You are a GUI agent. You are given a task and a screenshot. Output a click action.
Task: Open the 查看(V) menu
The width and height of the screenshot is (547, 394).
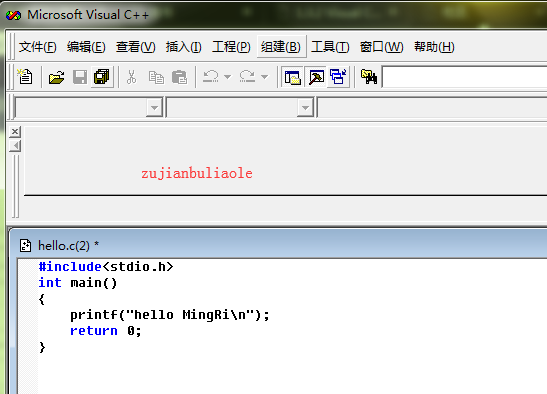136,47
